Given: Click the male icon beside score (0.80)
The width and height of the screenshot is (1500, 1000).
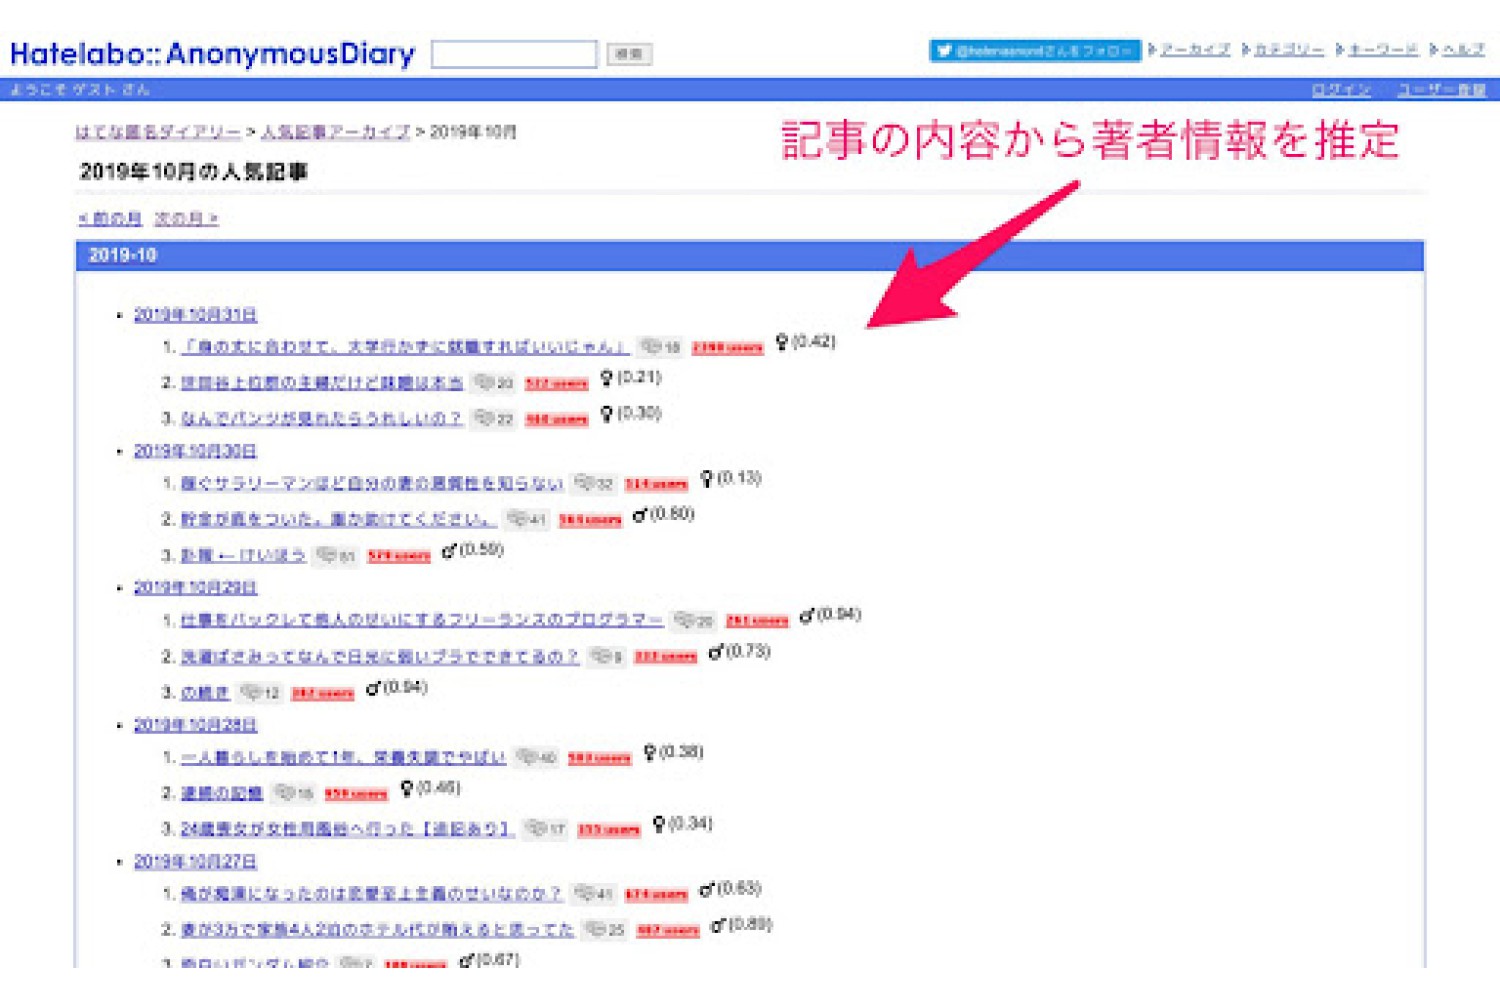Looking at the screenshot, I should 640,515.
